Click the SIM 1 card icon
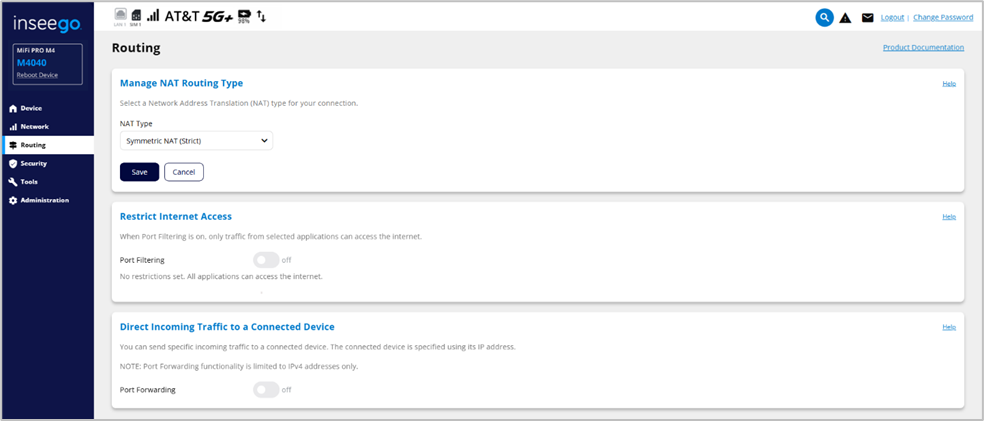The image size is (984, 421). [x=136, y=16]
